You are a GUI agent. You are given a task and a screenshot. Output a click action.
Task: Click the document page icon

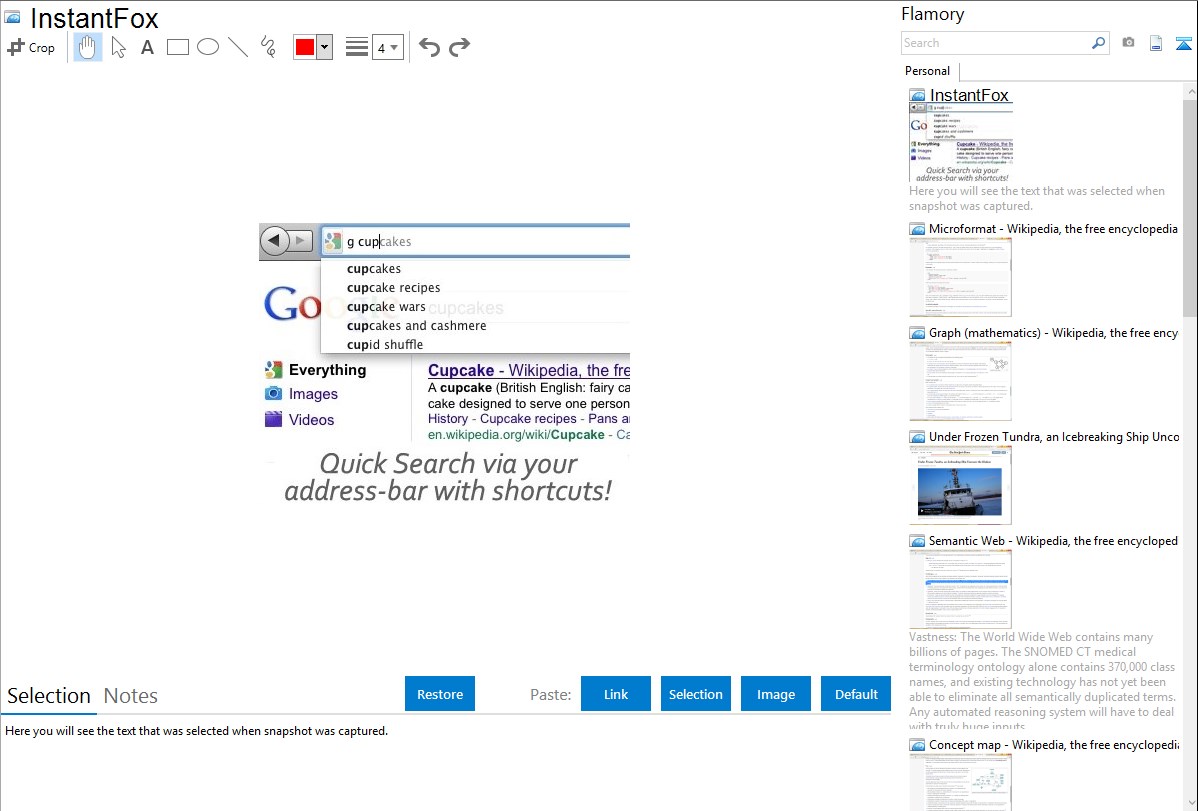(1156, 43)
